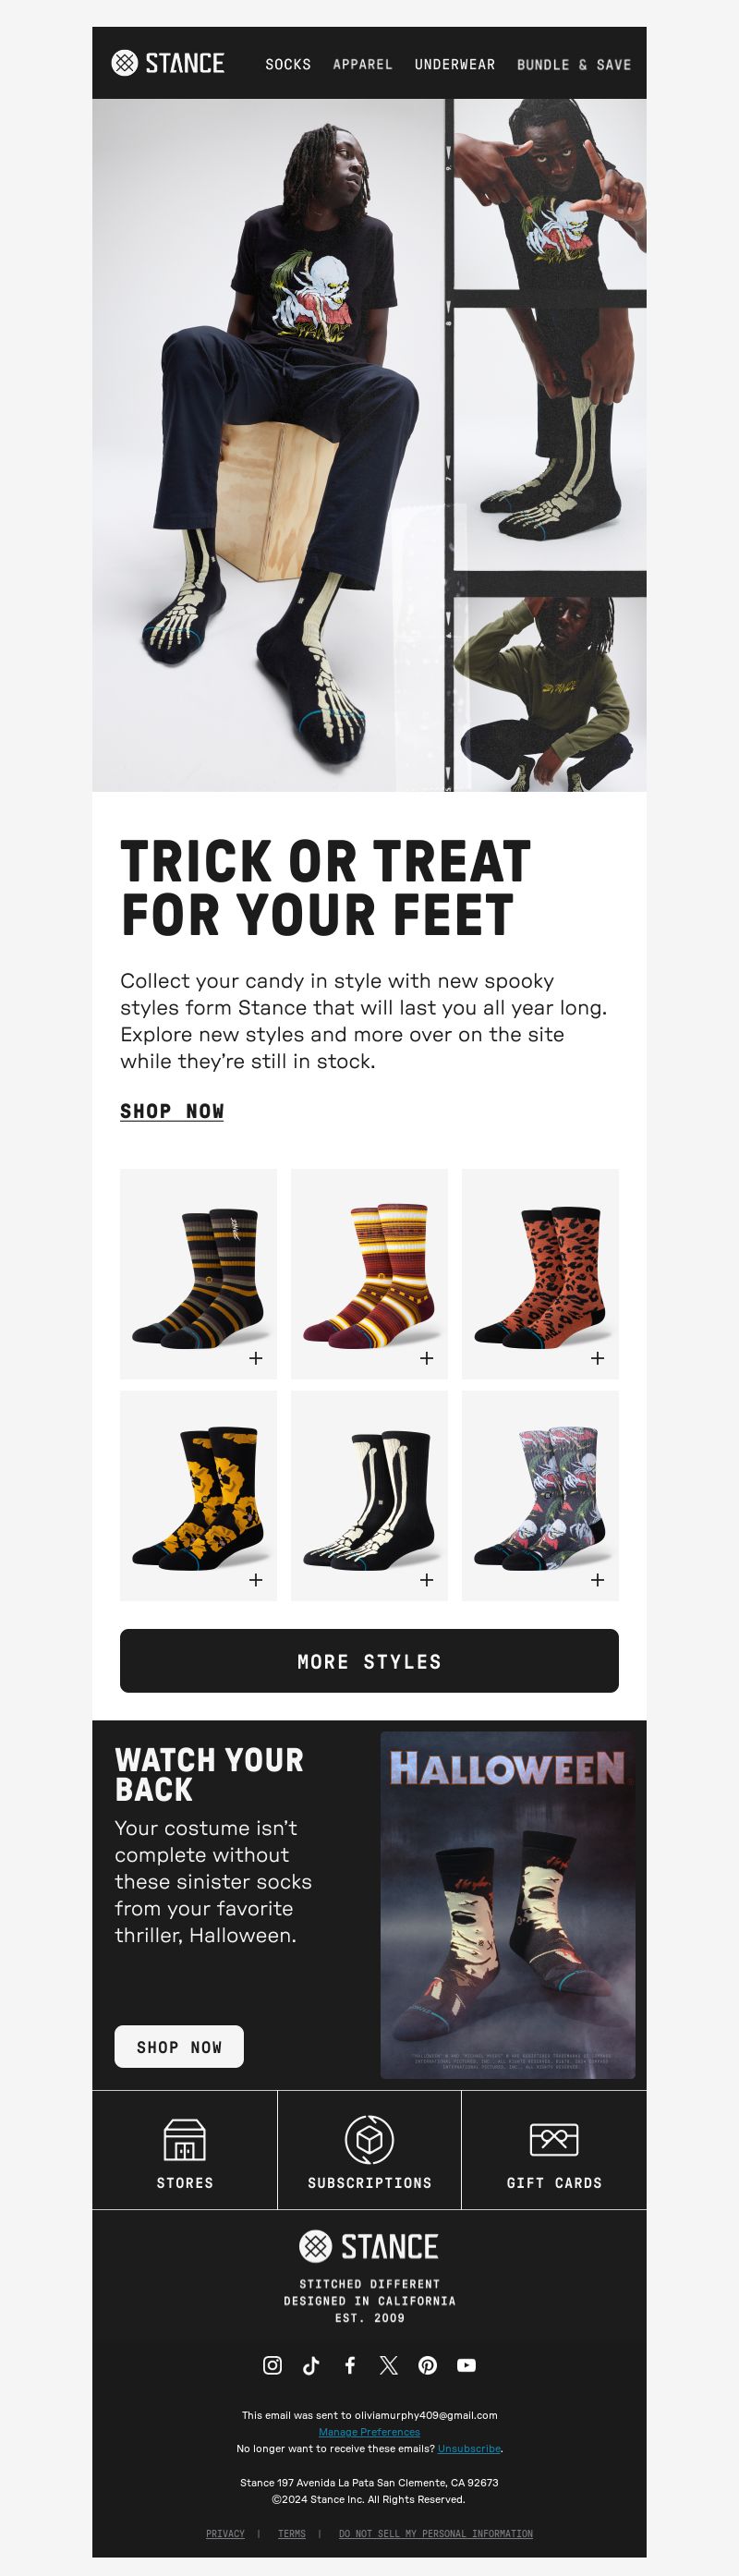Open the YouTube icon
The image size is (739, 2576).
pyautogui.click(x=466, y=2364)
